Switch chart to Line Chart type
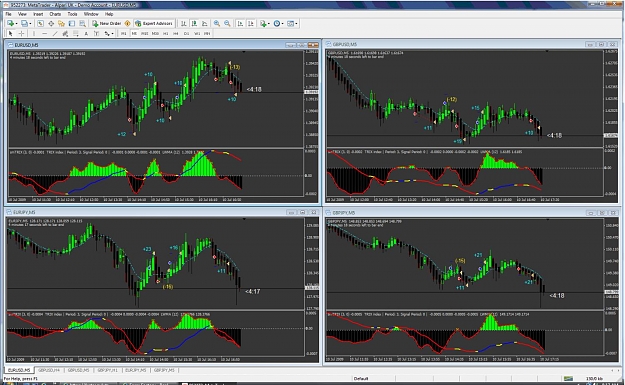The height and width of the screenshot is (385, 625). click(204, 24)
